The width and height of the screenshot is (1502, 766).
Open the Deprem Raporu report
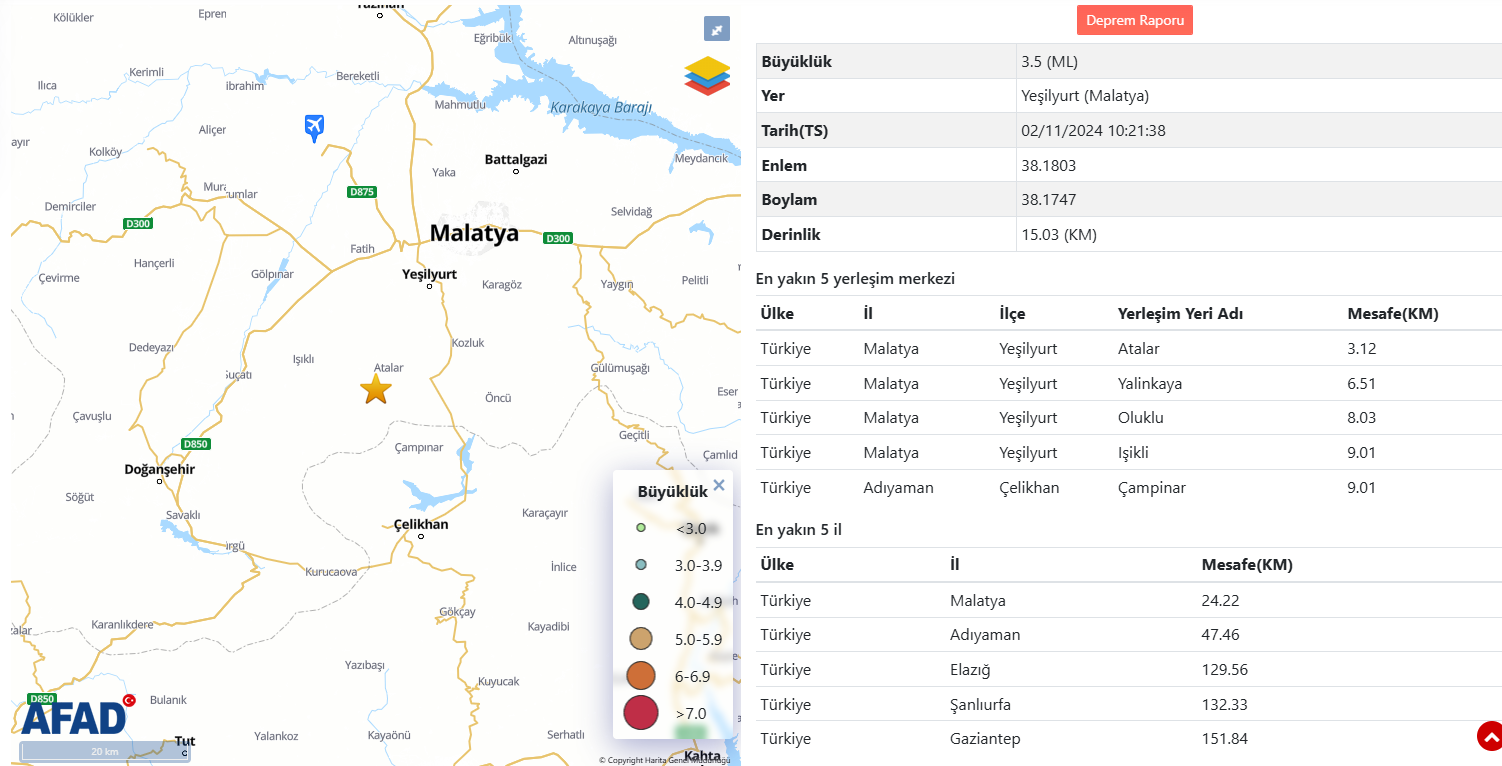pyautogui.click(x=1134, y=21)
